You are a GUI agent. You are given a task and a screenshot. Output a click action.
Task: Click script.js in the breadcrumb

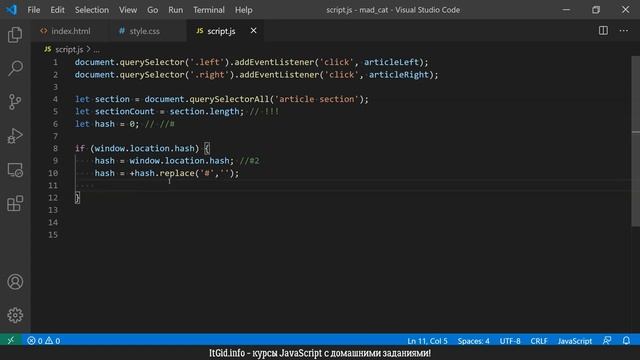[69, 49]
